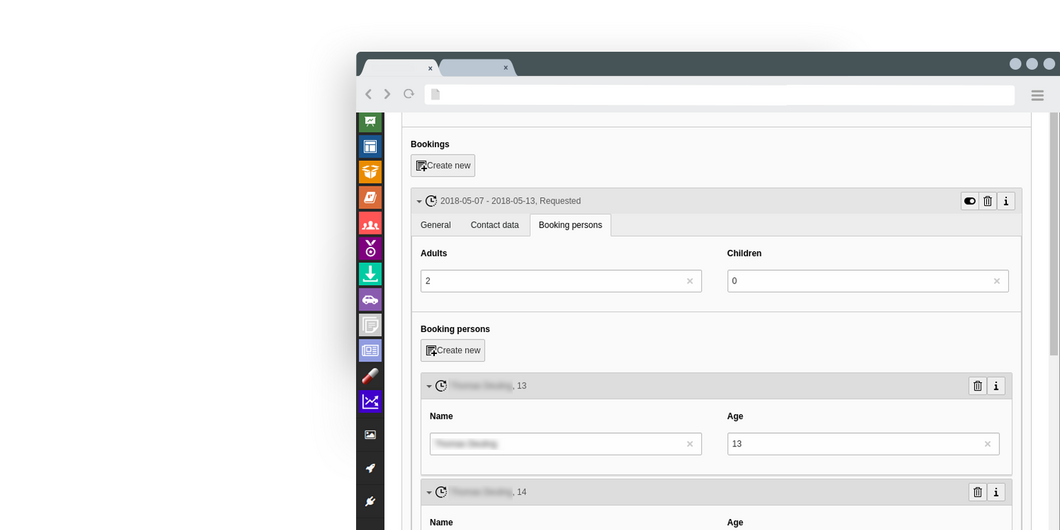
Task: Open the grey stacked notes module
Action: coord(370,325)
